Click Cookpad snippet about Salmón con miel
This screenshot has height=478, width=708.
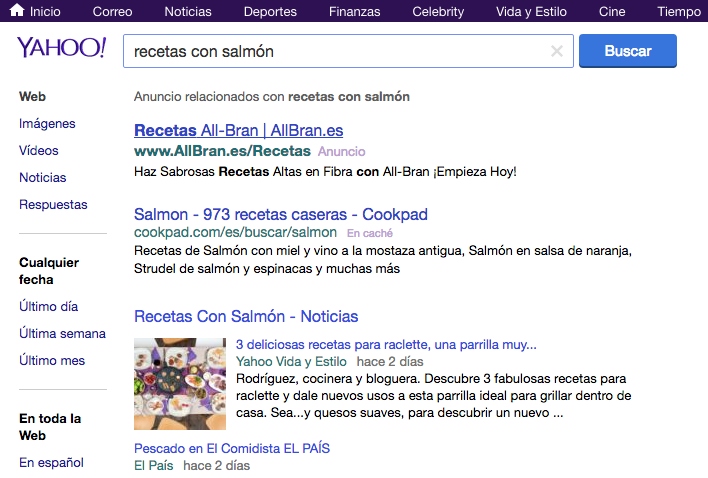[x=382, y=260]
